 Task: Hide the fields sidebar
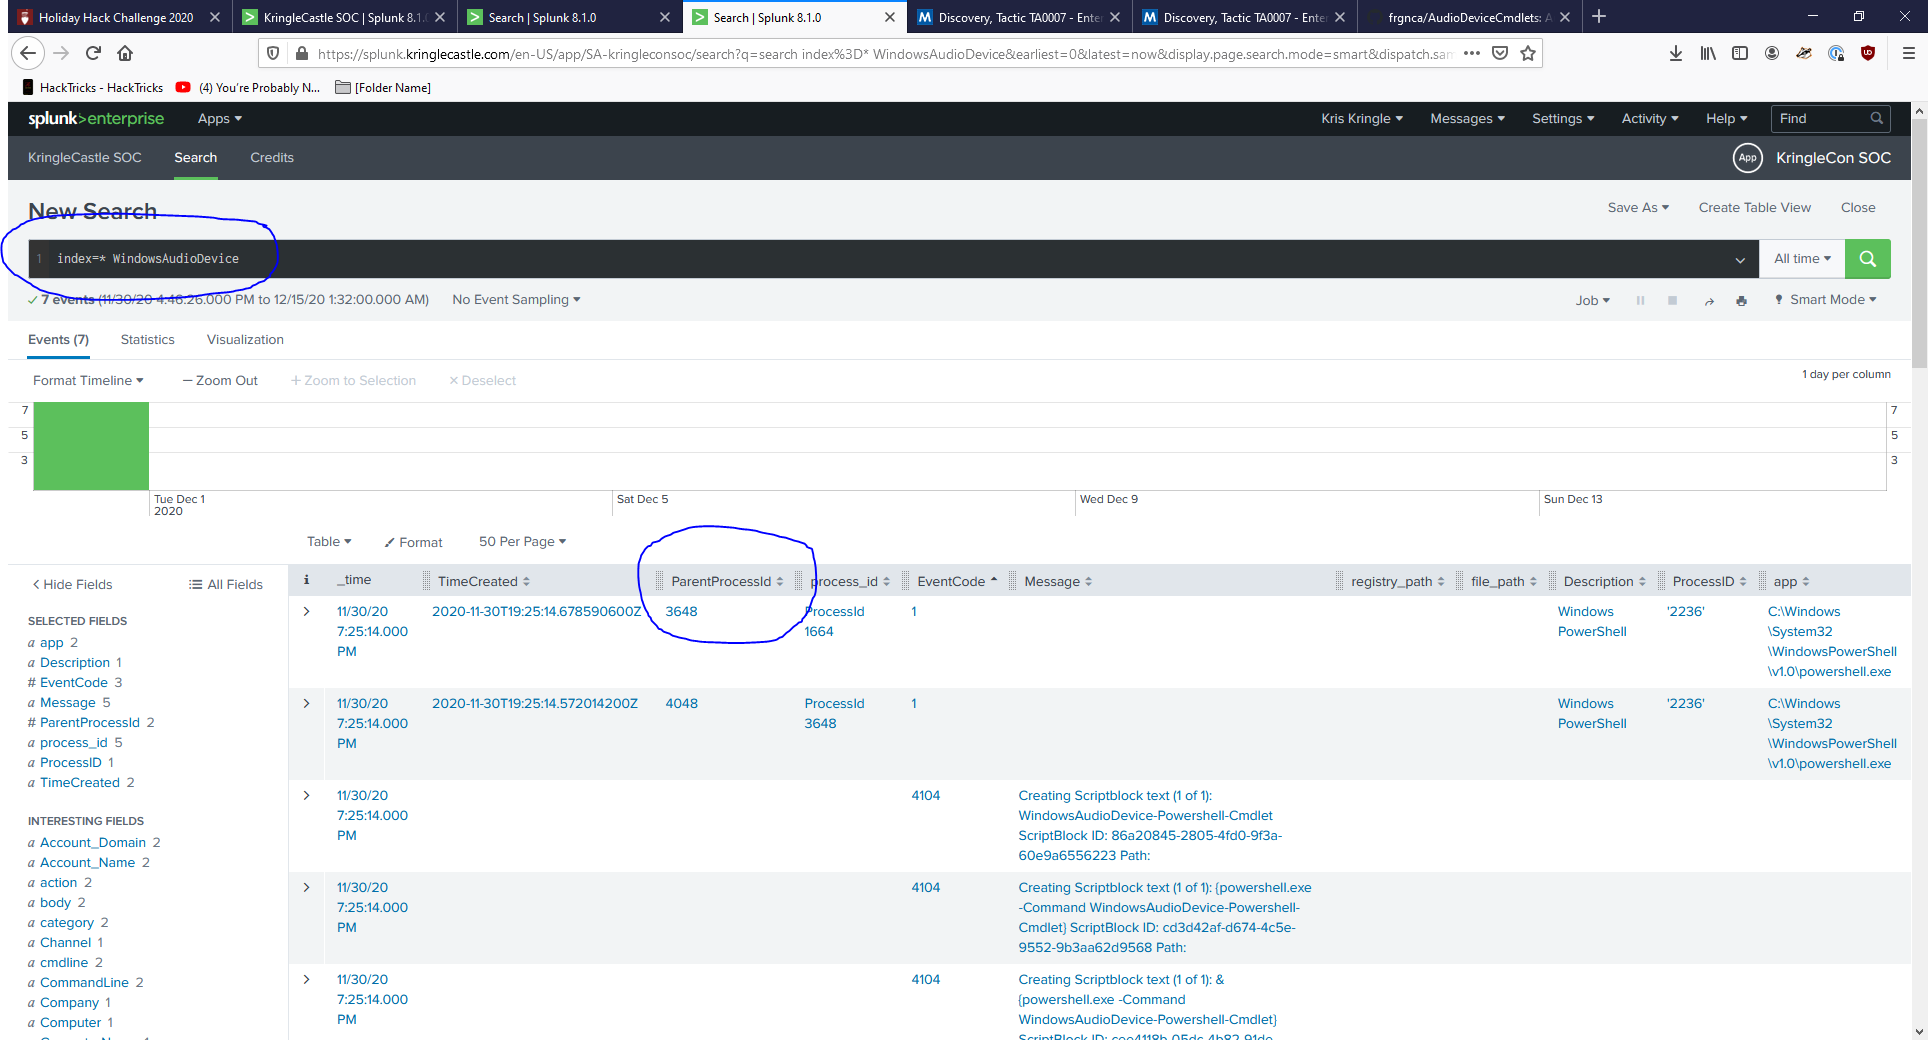72,585
